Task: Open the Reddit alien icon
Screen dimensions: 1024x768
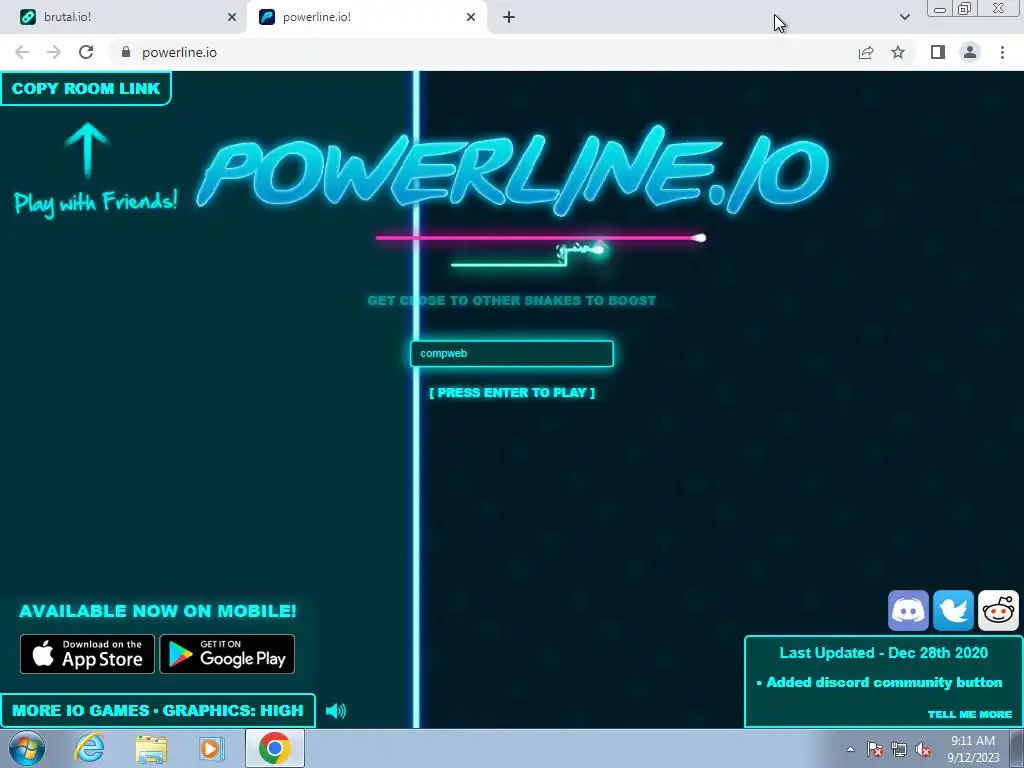Action: pos(998,611)
